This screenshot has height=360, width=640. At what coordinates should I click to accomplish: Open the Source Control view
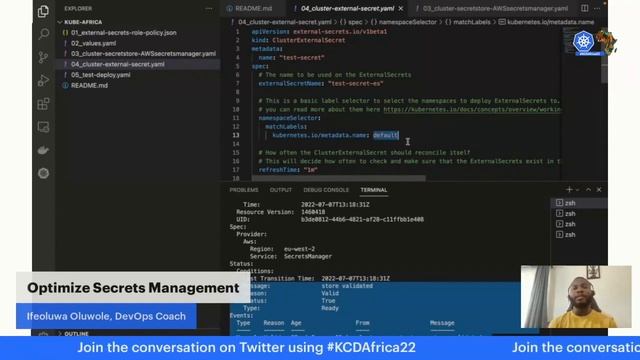43,57
